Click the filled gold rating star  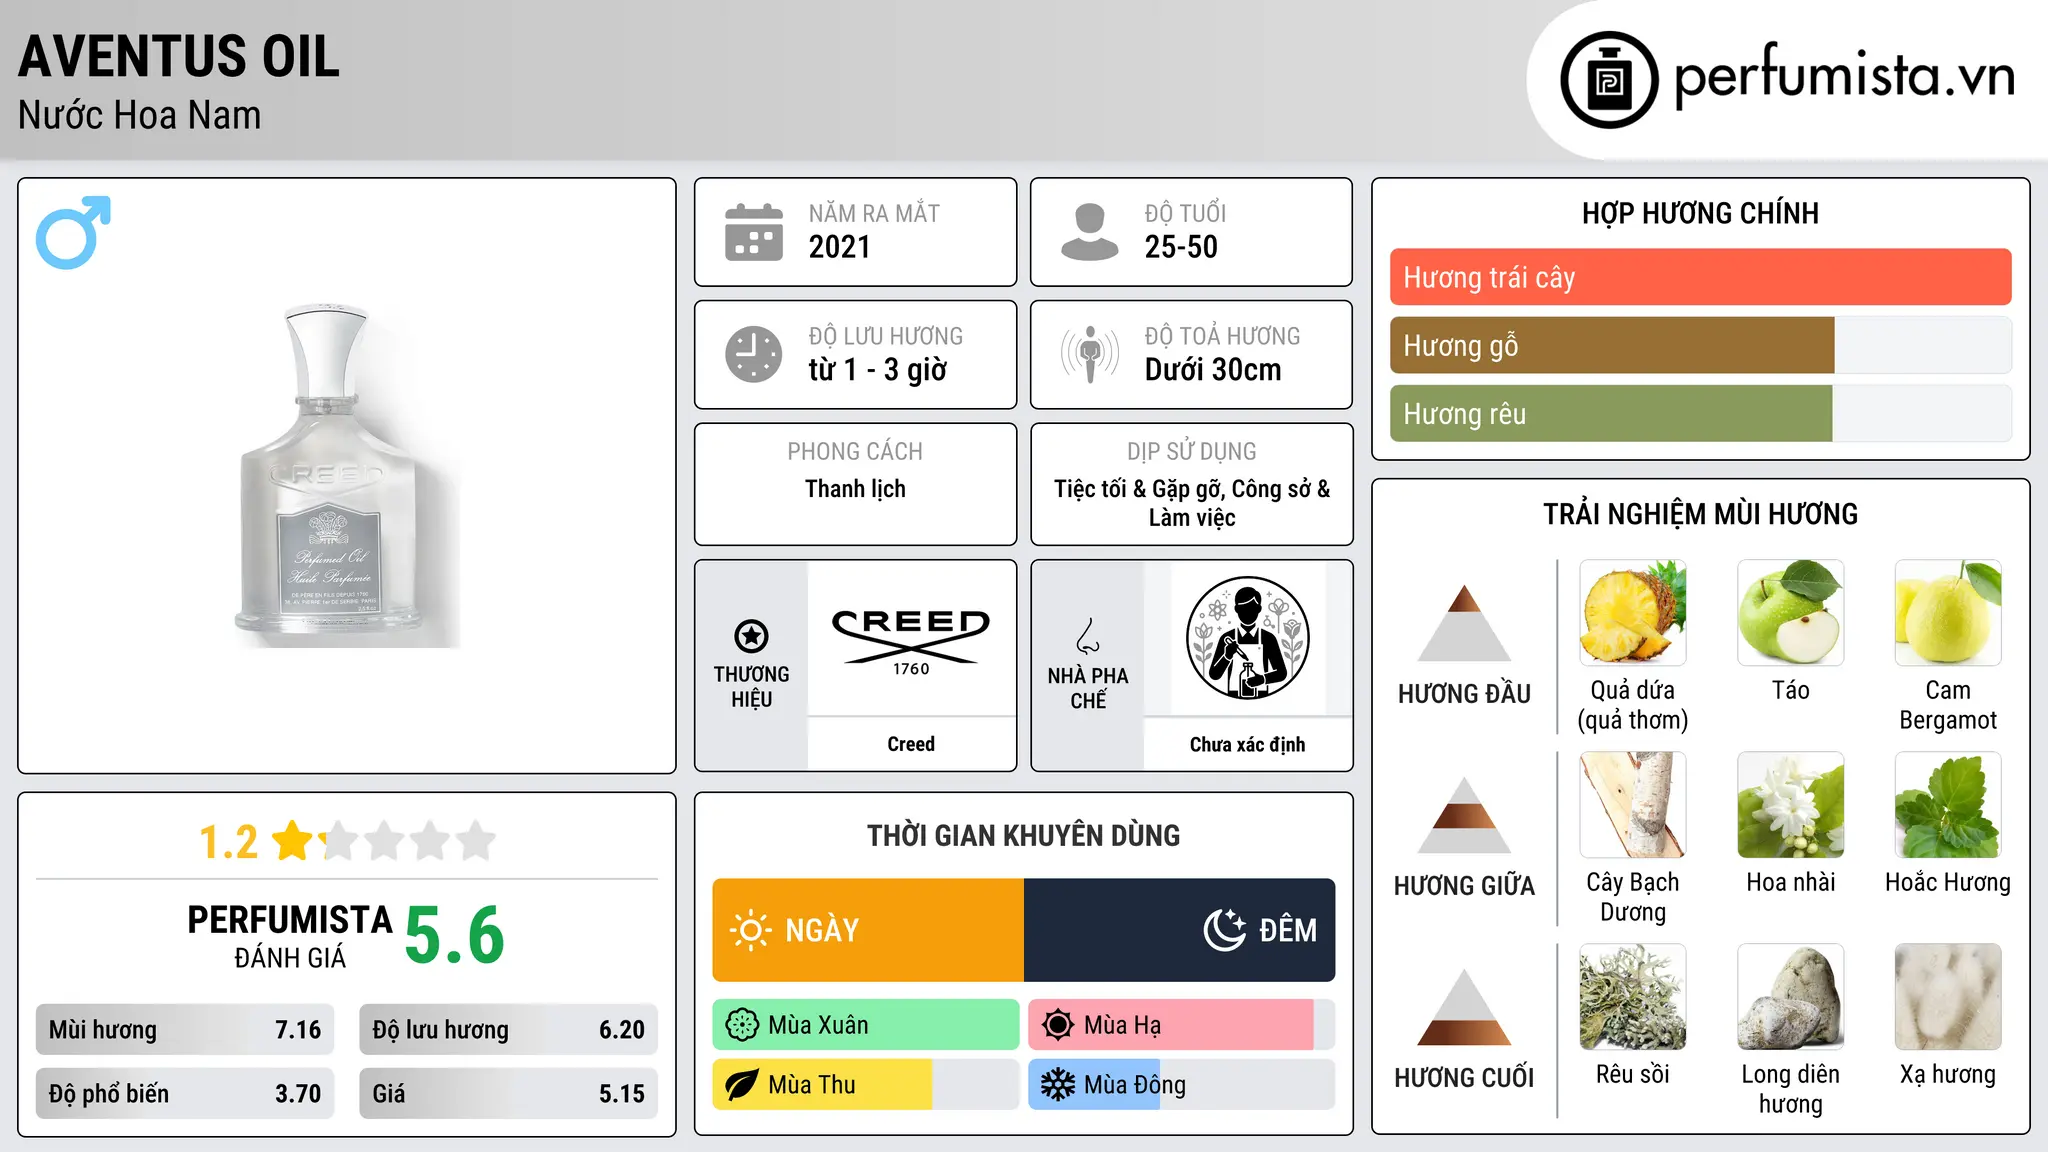293,841
